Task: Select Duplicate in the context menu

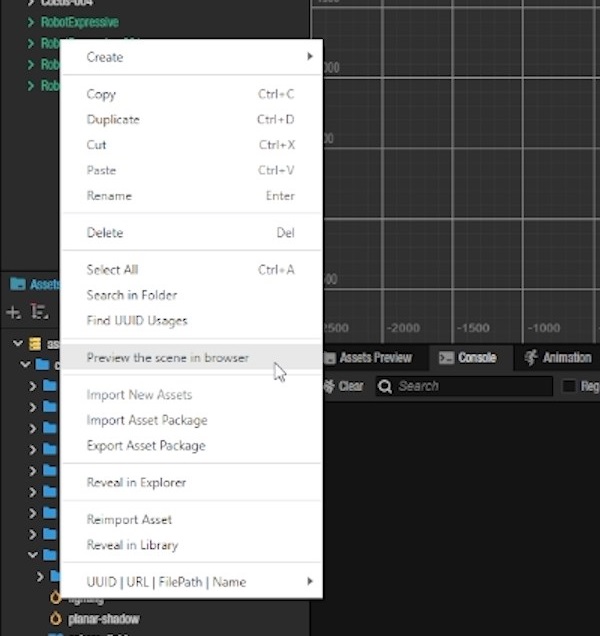Action: click(113, 120)
